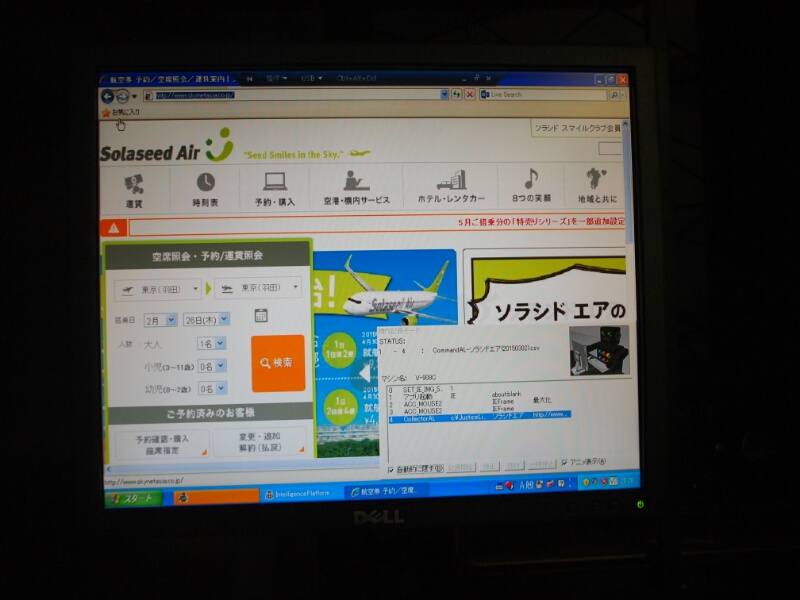The width and height of the screenshot is (800, 600).
Task: Open 空港・機内サービス section
Action: [357, 188]
